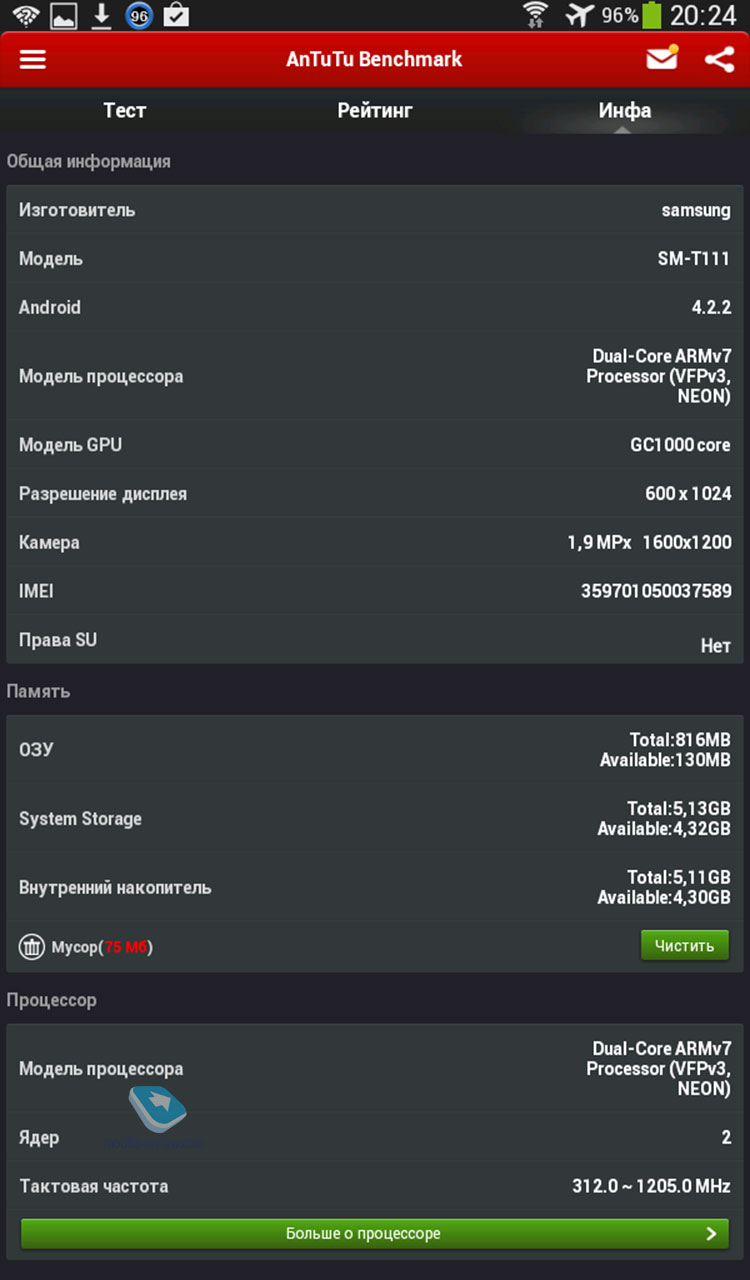Tap the shopping bag status bar icon
The image size is (750, 1280).
point(176,16)
